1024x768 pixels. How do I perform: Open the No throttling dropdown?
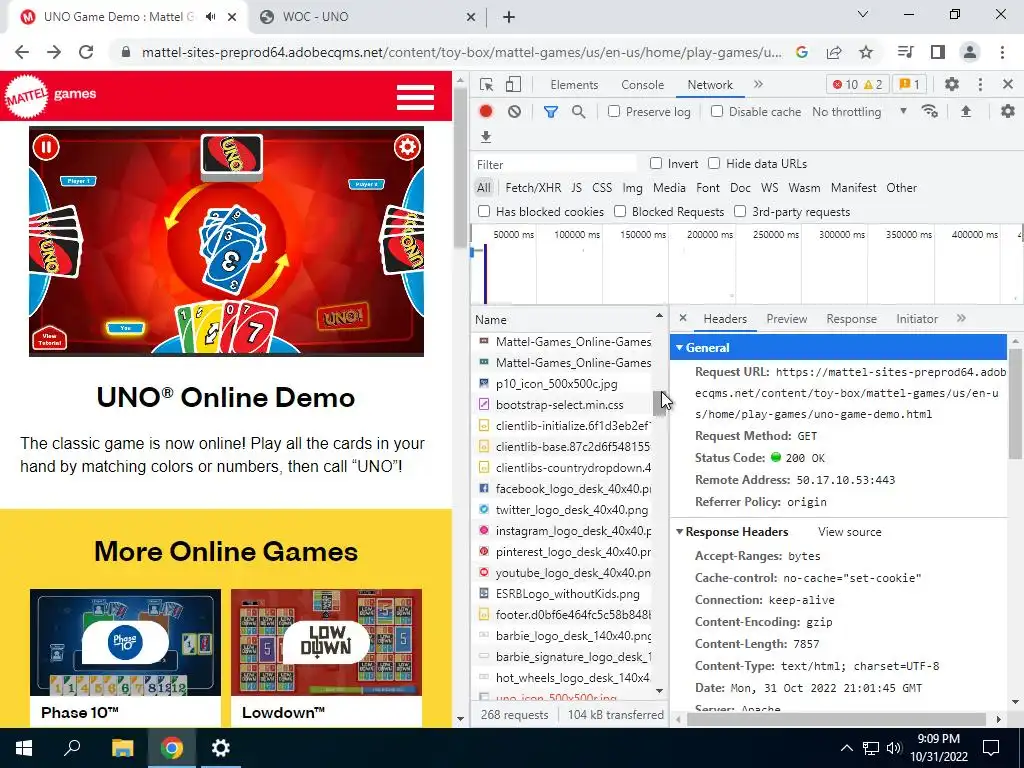point(859,112)
